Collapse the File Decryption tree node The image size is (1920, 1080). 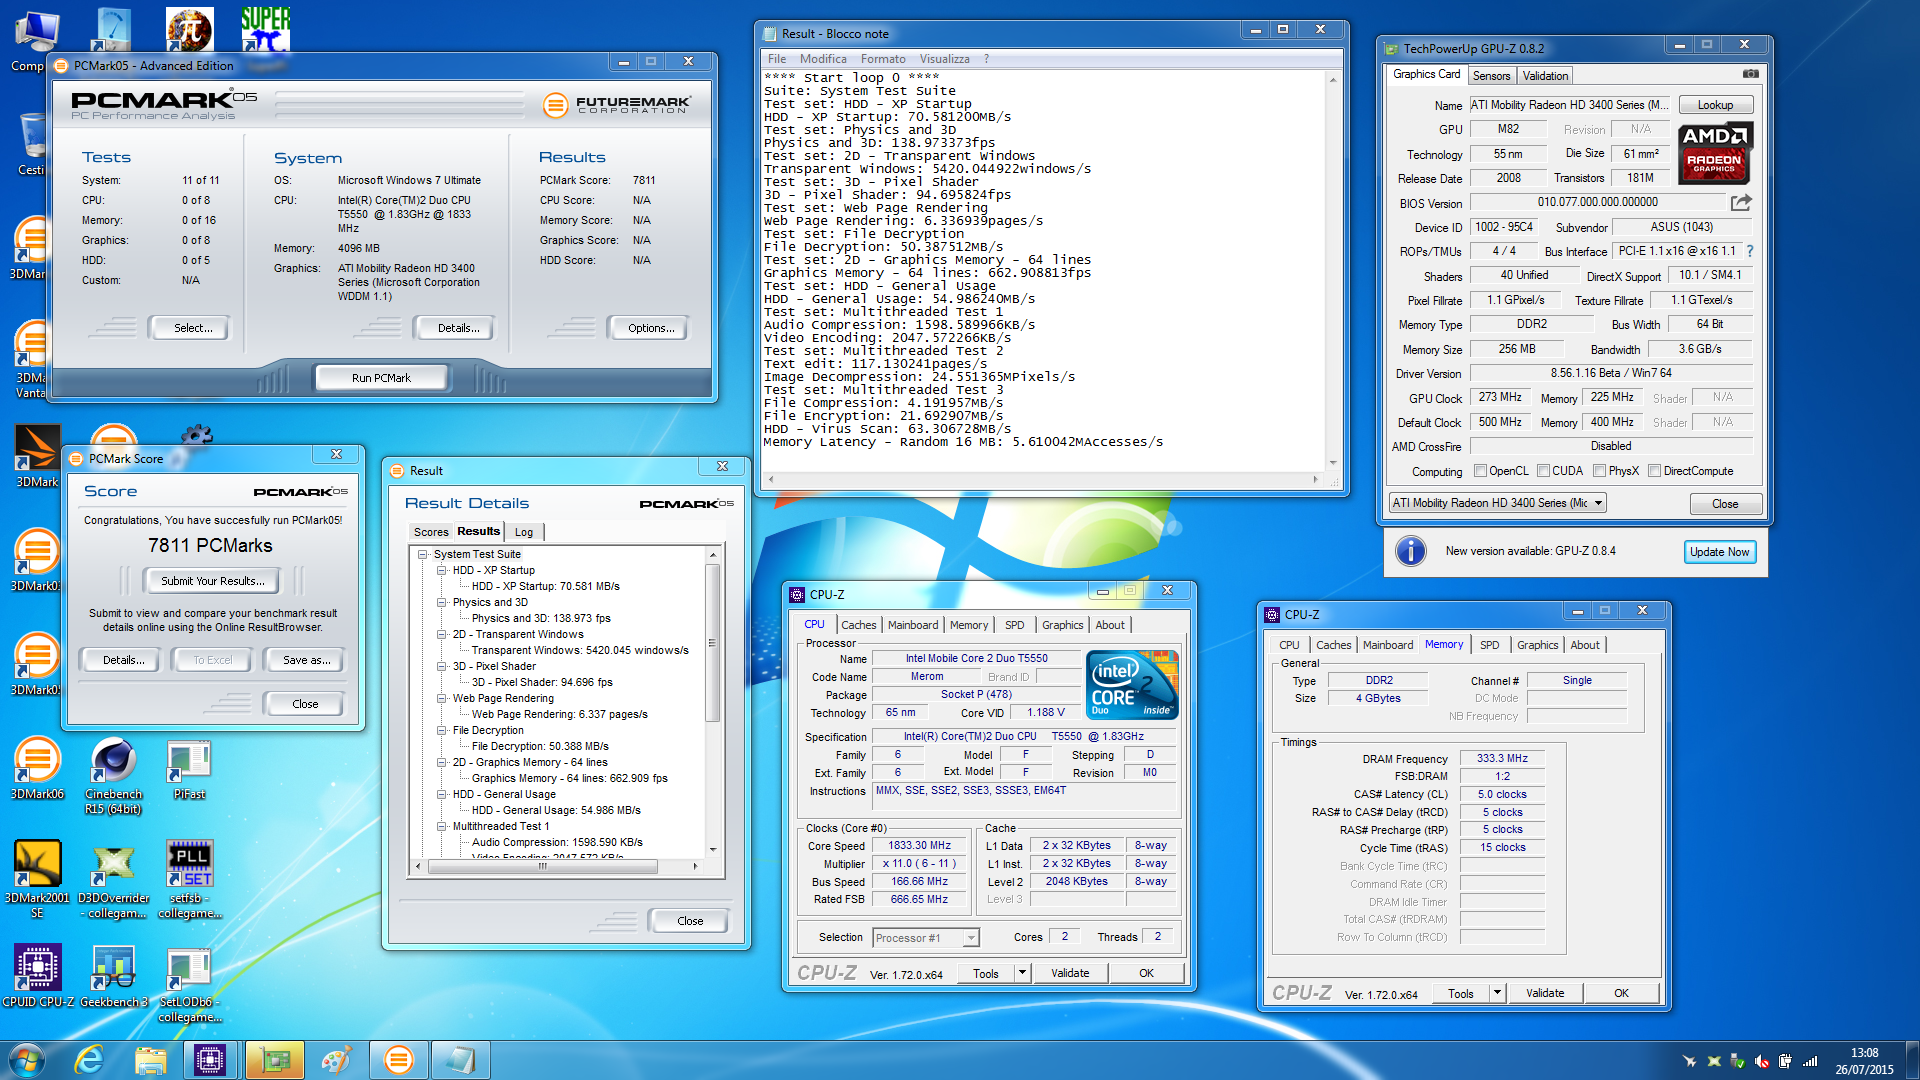click(442, 730)
